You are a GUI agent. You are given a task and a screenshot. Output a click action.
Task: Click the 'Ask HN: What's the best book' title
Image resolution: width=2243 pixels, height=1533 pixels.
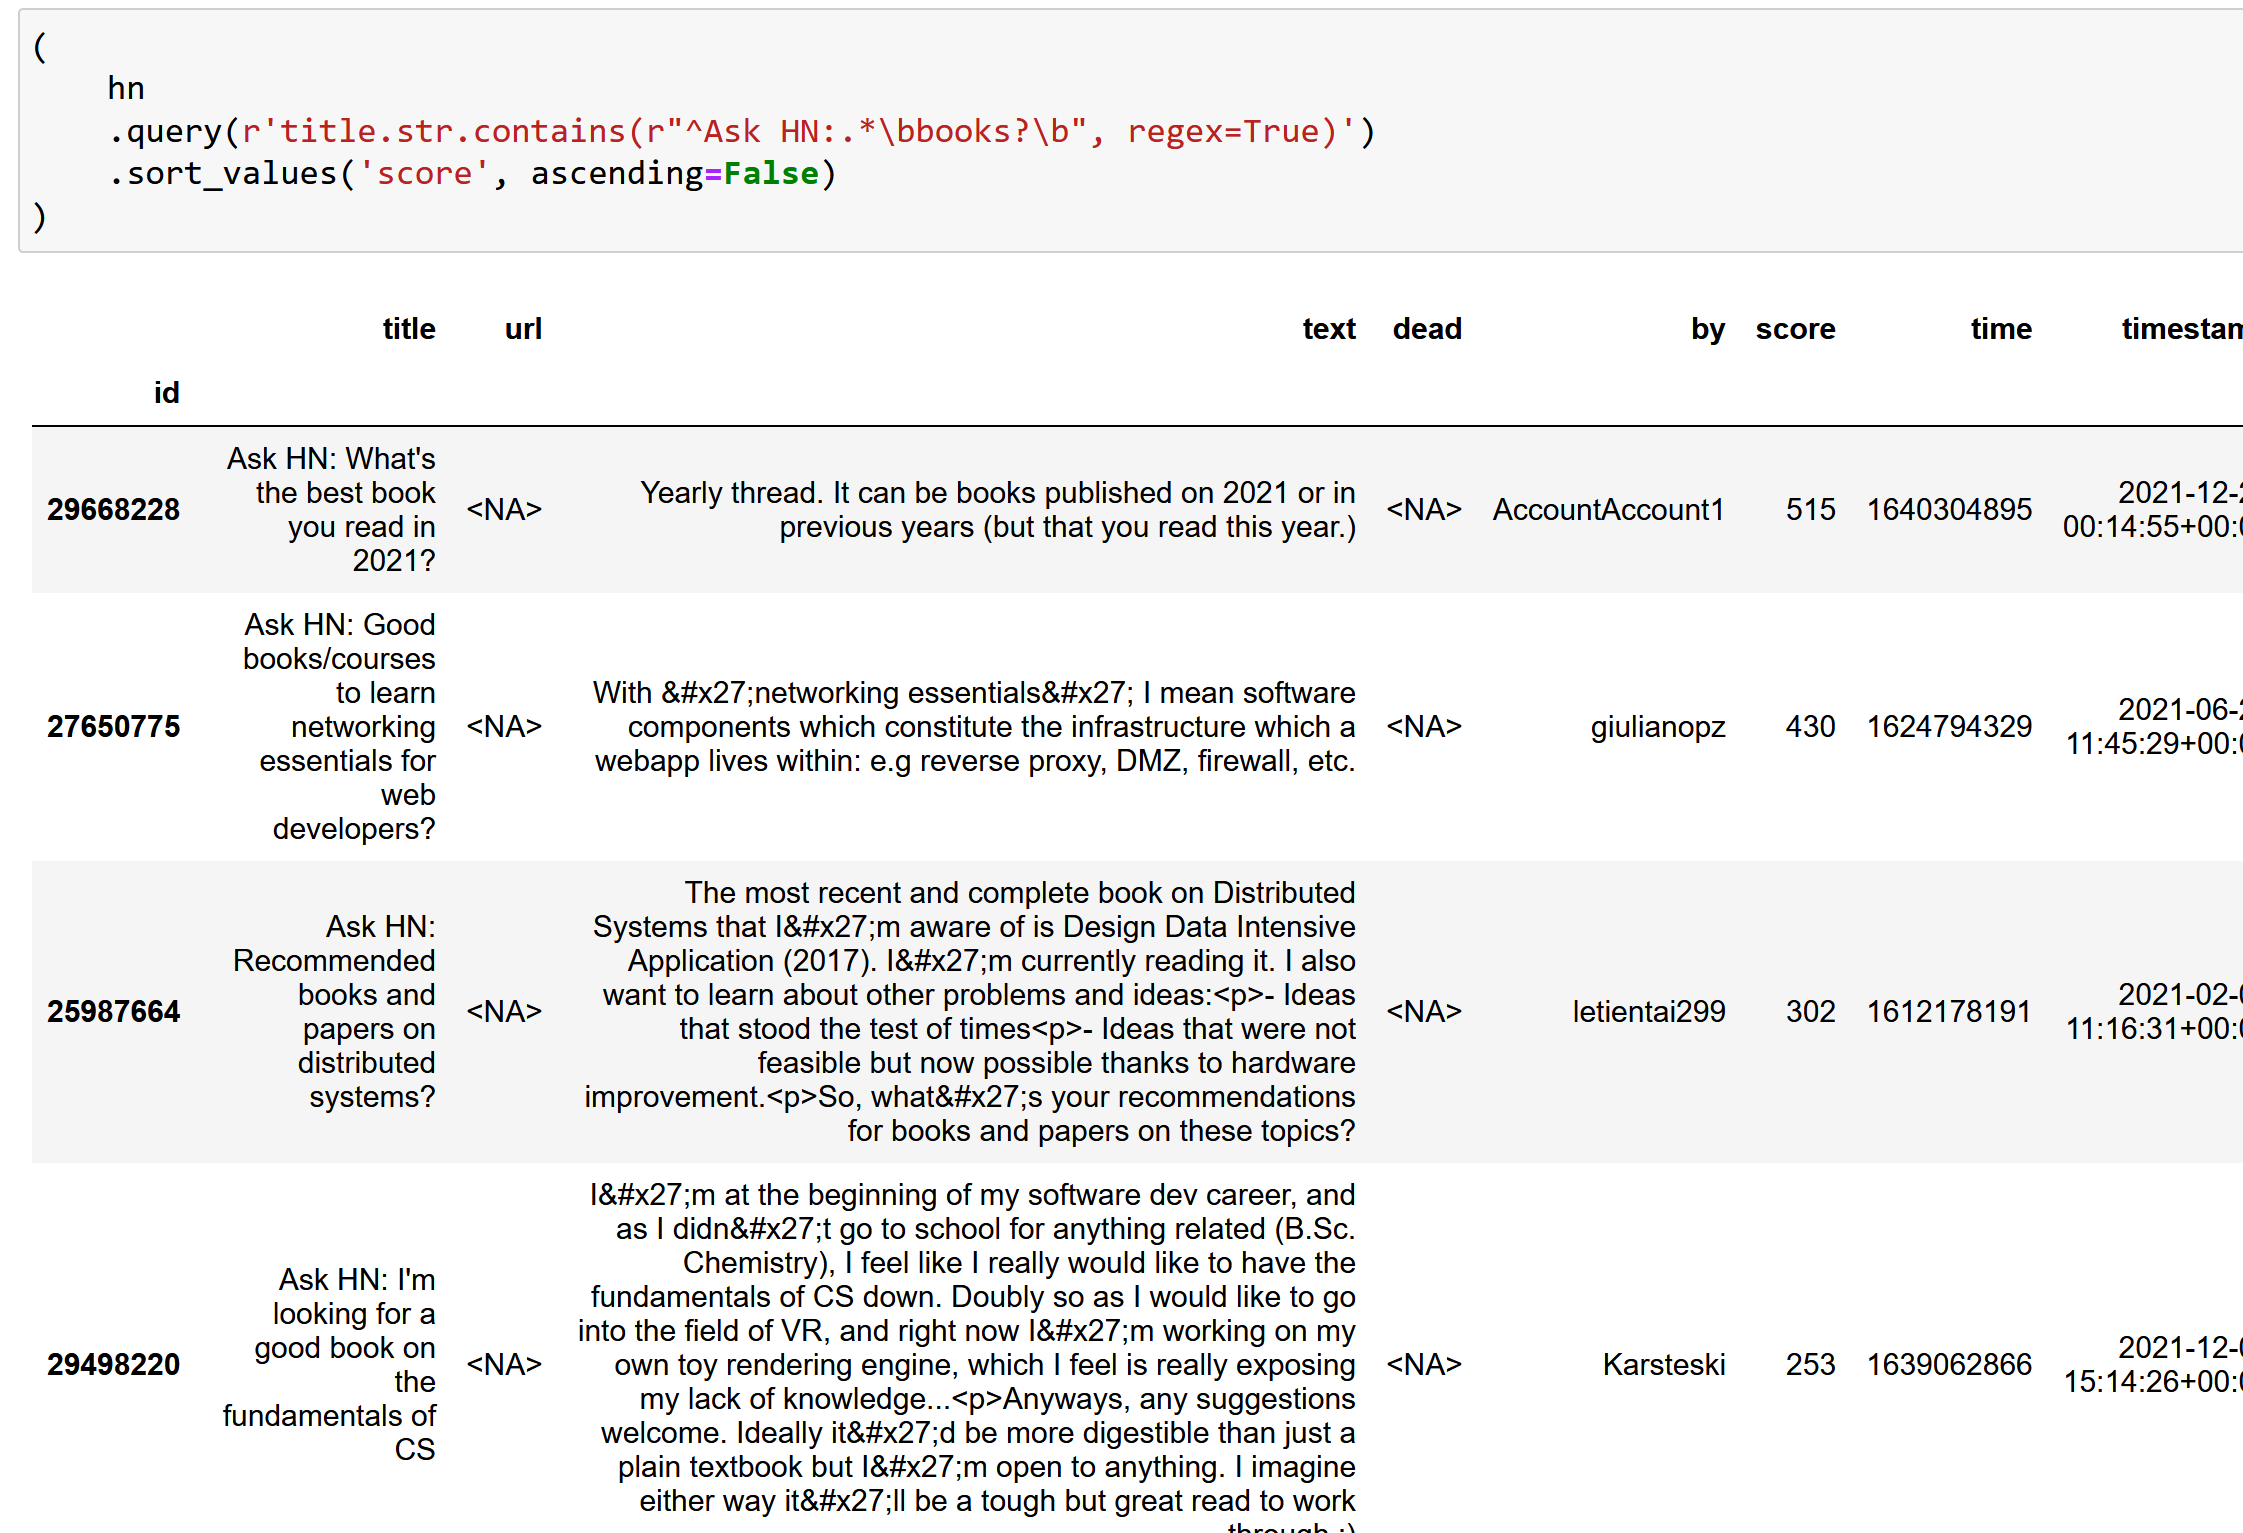click(332, 509)
